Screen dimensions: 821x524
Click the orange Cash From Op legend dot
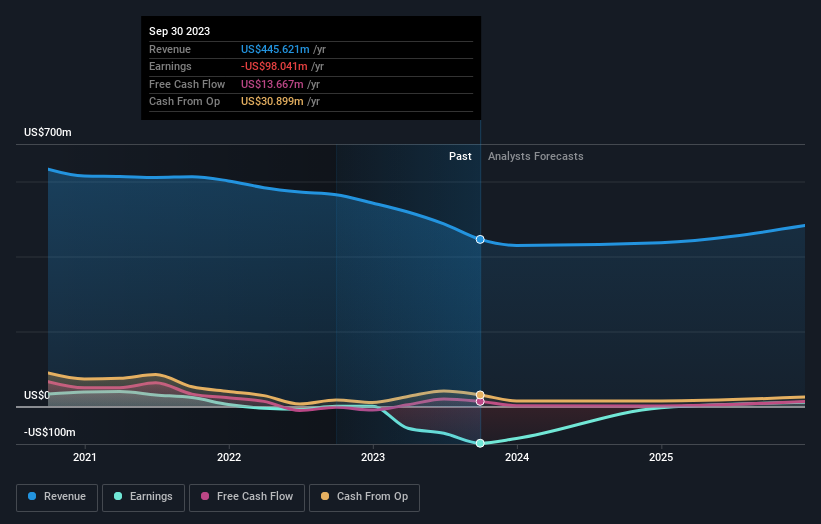click(325, 496)
